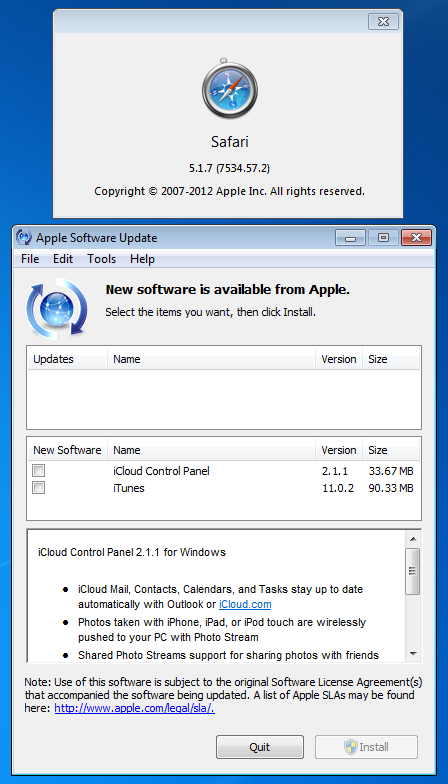Maximize the Apple Software Update window
This screenshot has height=784, width=448.
[x=384, y=238]
